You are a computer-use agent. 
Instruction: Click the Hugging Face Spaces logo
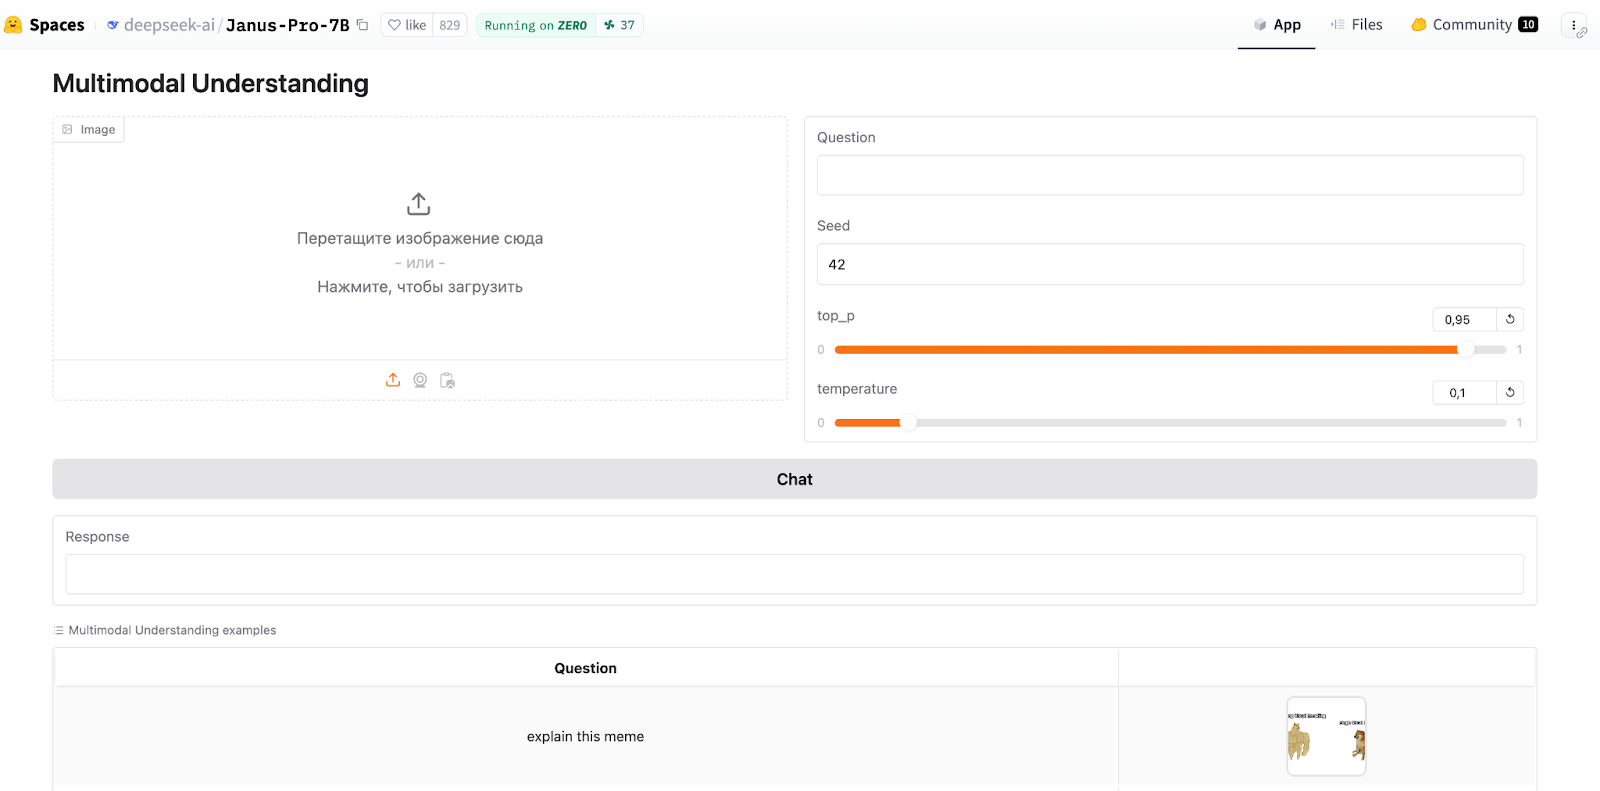point(14,25)
